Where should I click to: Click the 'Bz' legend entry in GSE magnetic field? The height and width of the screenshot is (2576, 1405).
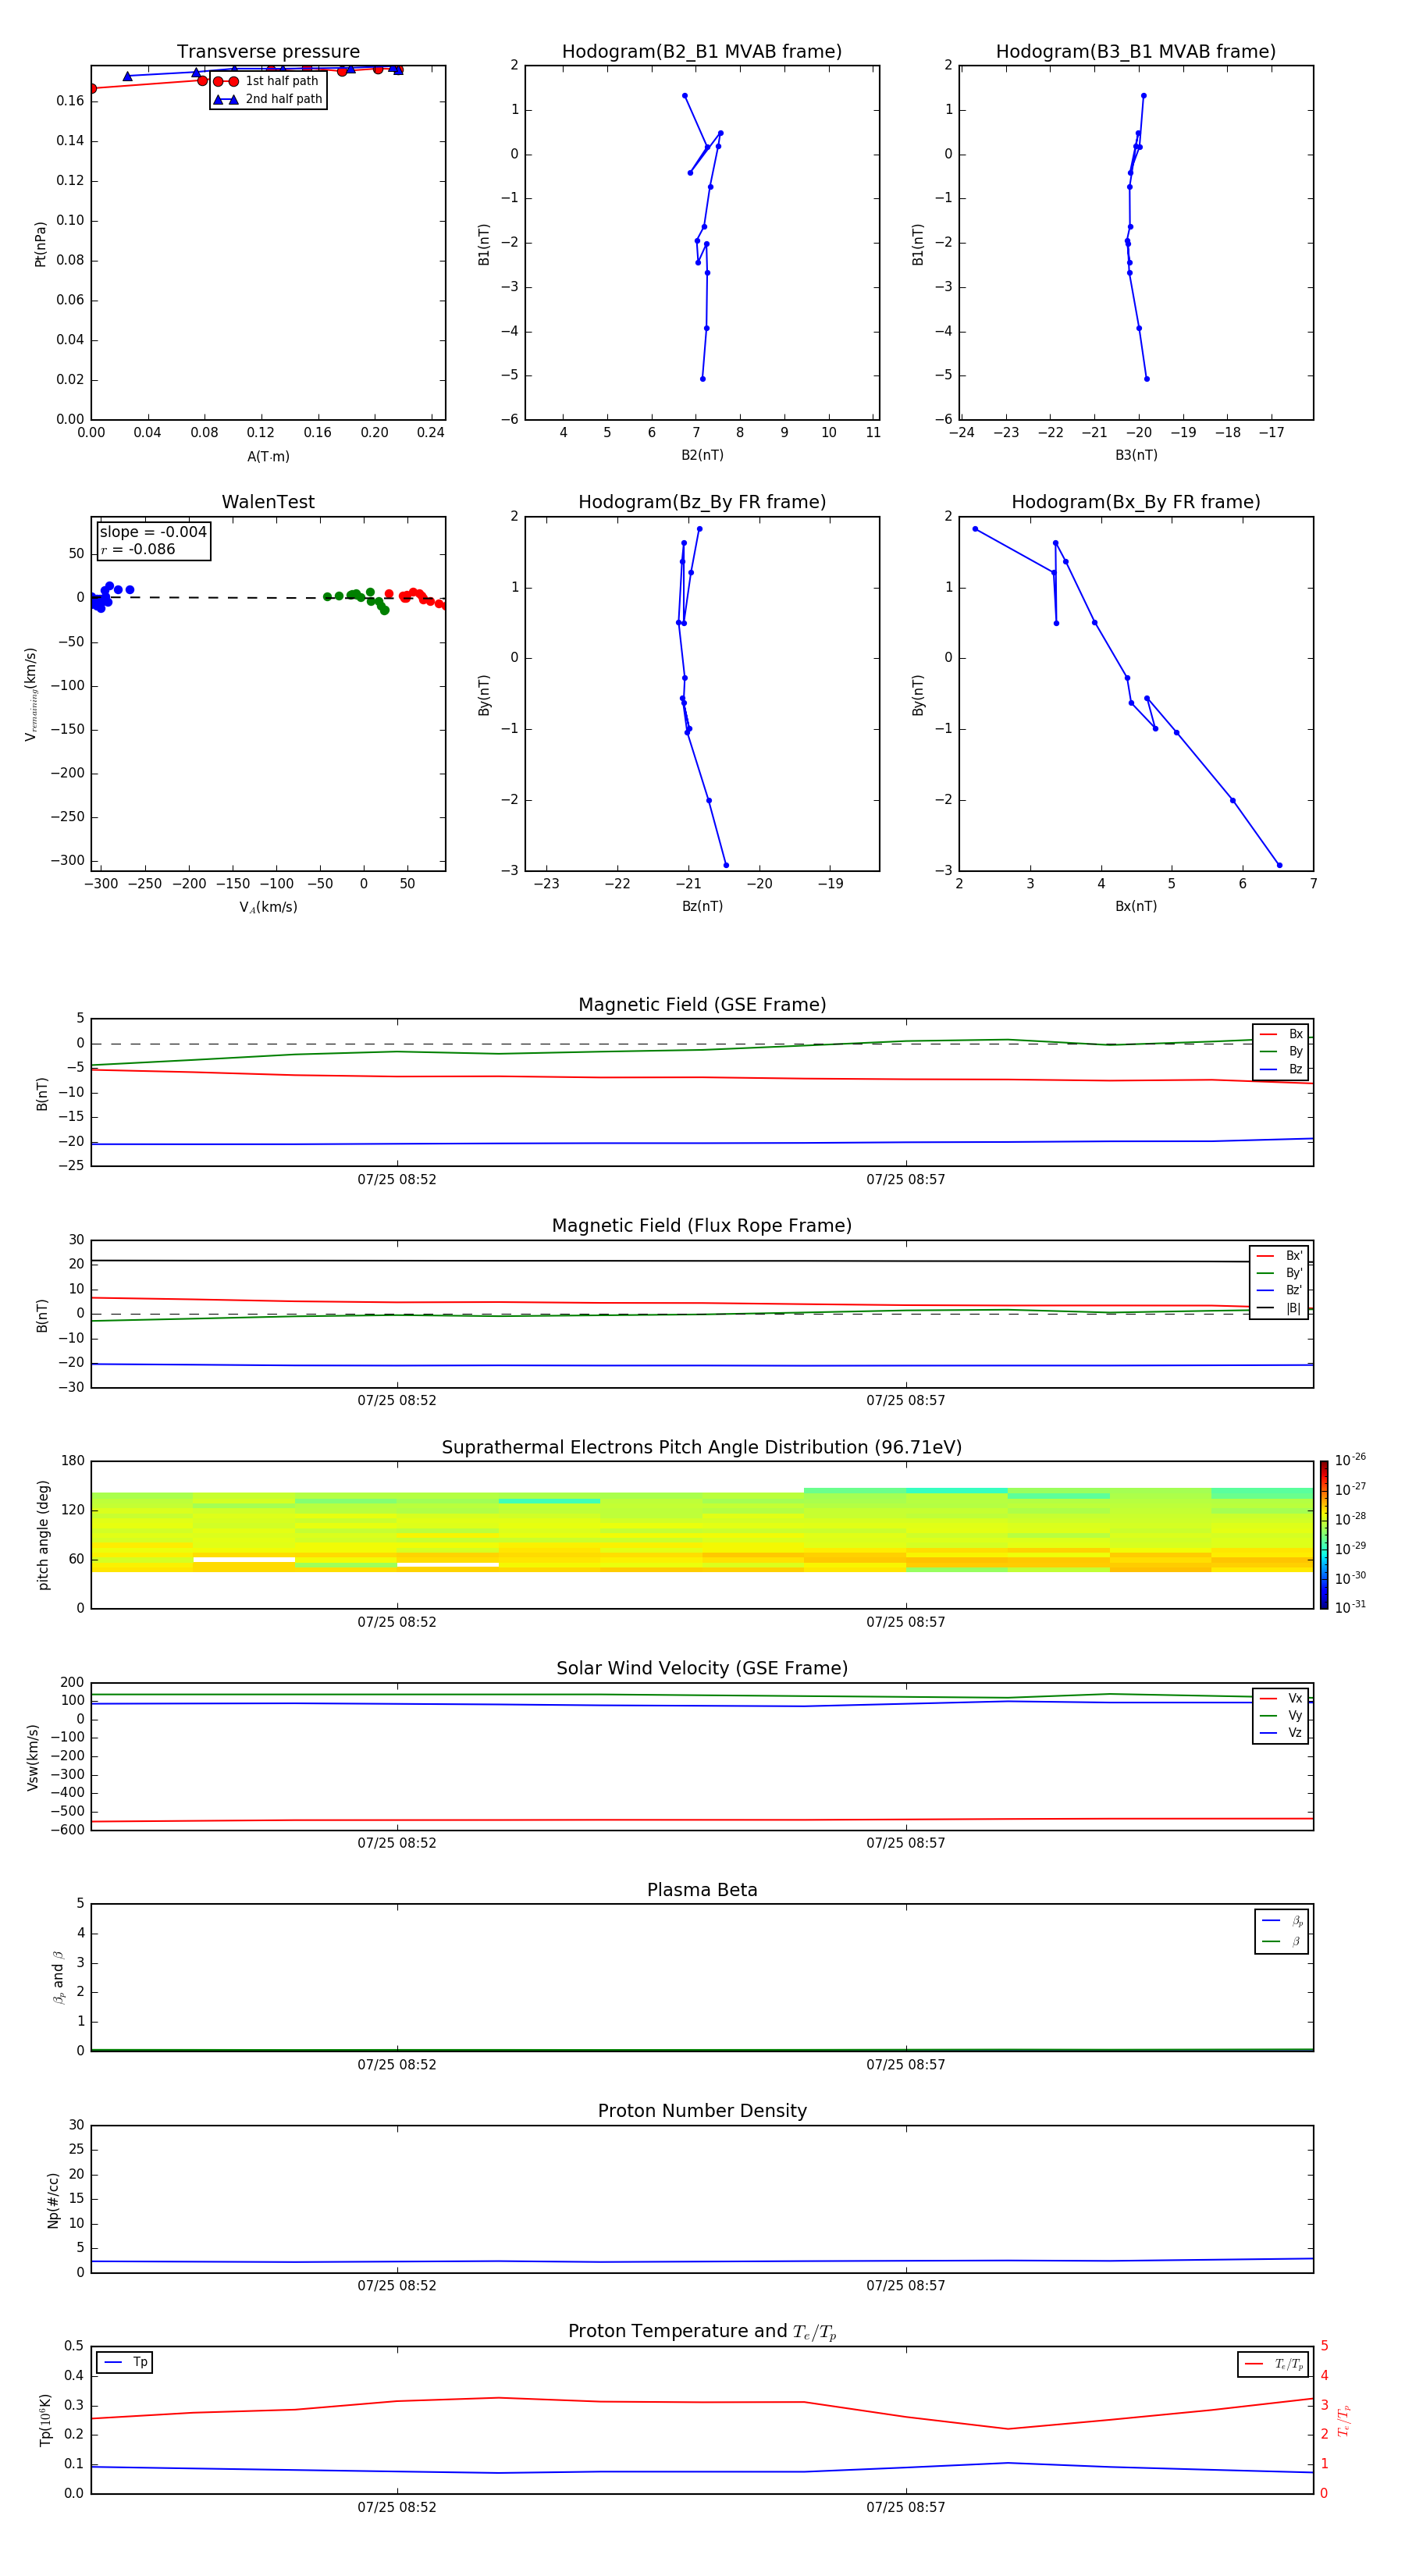(1281, 1069)
